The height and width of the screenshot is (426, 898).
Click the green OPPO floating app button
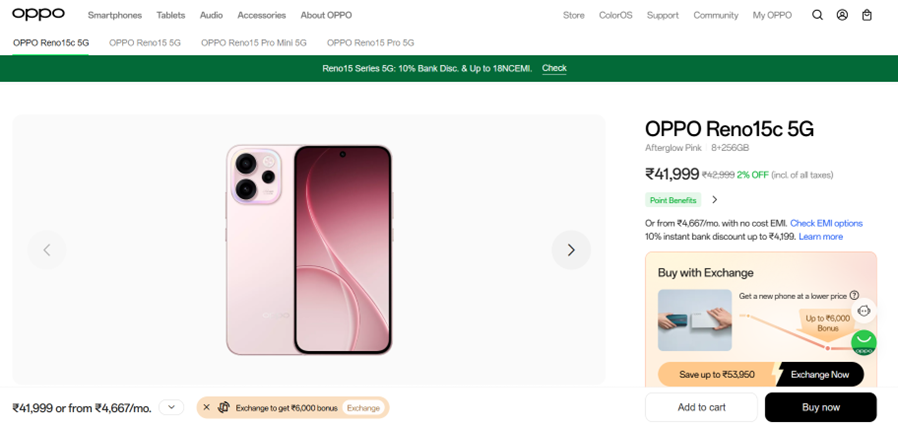coord(864,343)
